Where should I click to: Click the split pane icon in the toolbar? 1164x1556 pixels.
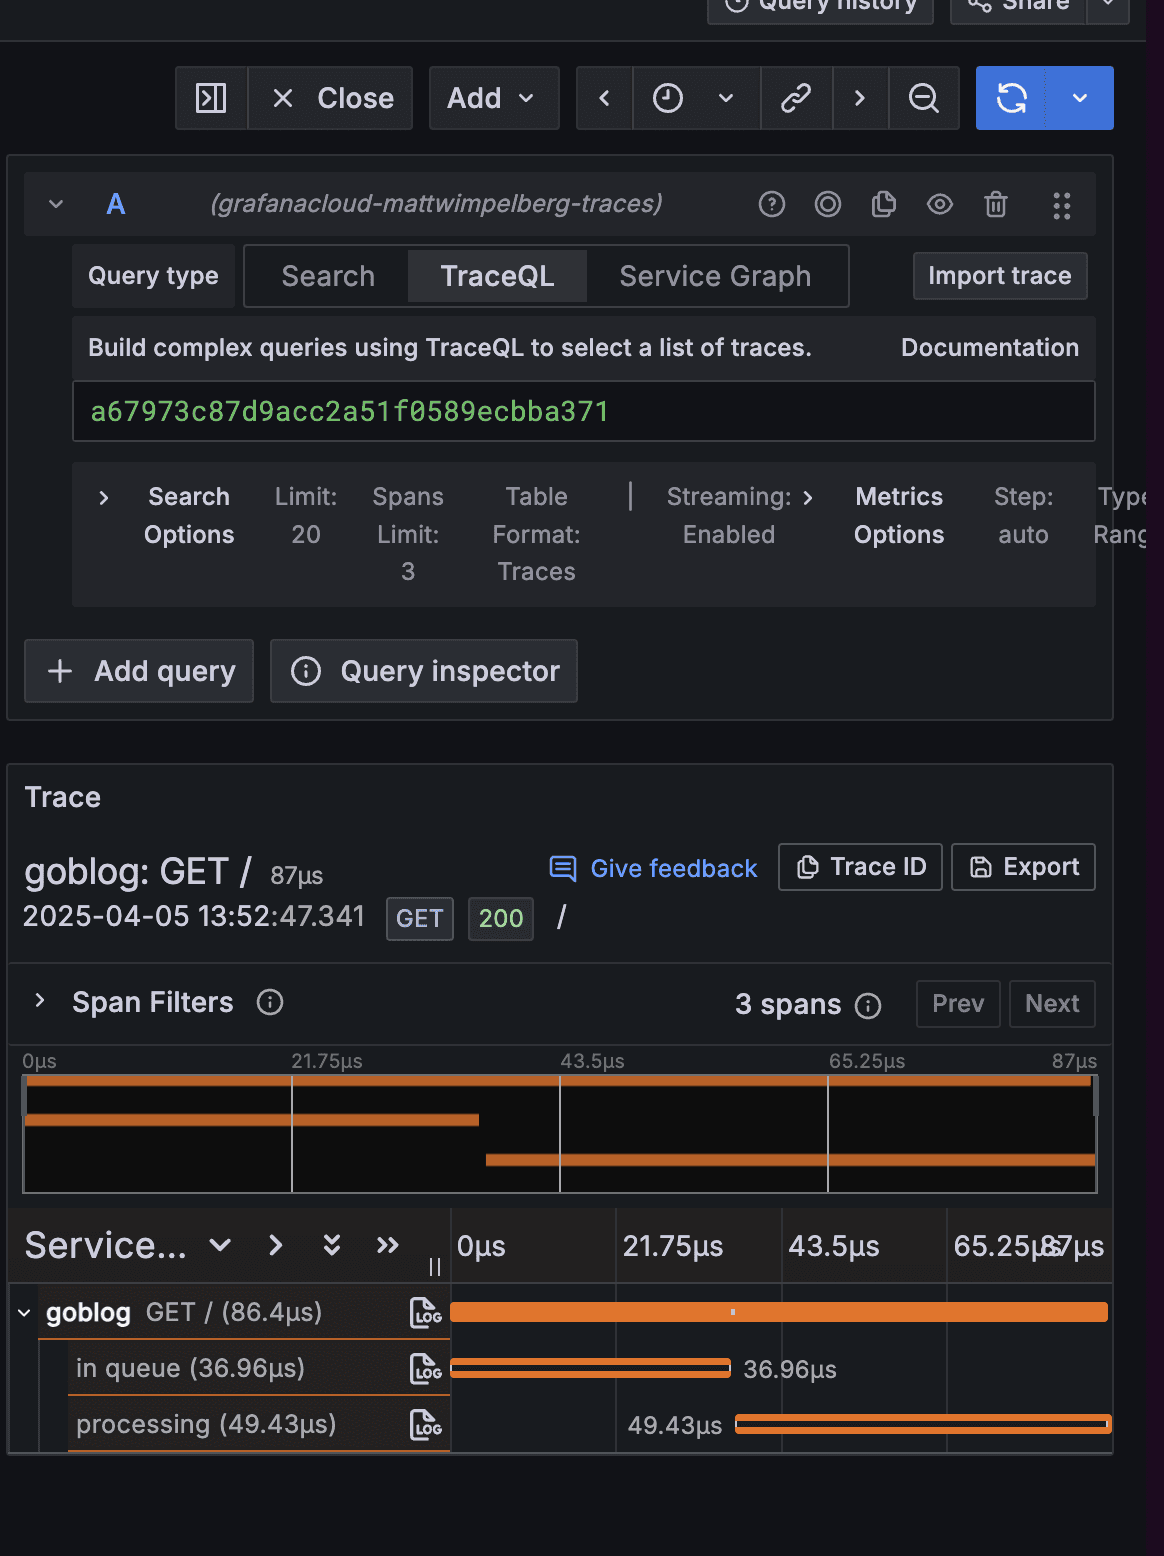click(x=211, y=98)
